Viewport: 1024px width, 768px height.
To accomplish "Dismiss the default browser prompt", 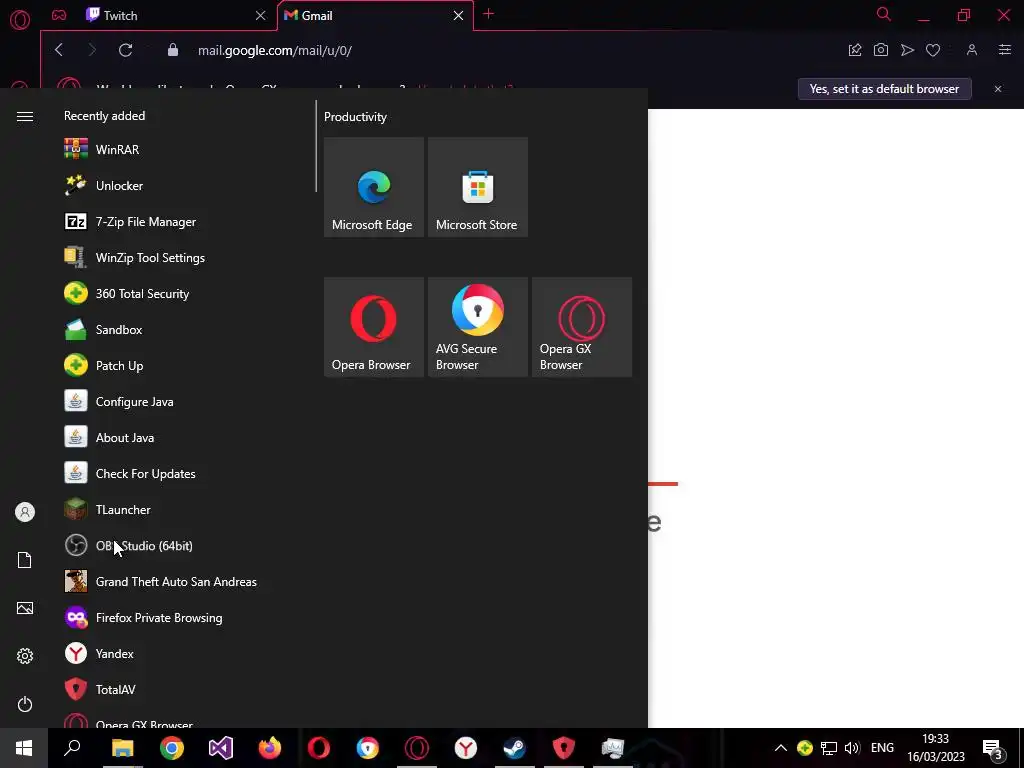I will [x=998, y=89].
